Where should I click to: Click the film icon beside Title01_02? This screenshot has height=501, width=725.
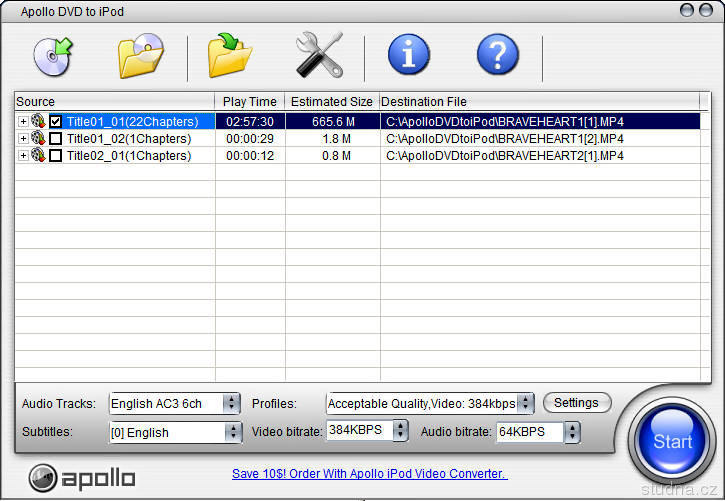[x=39, y=139]
